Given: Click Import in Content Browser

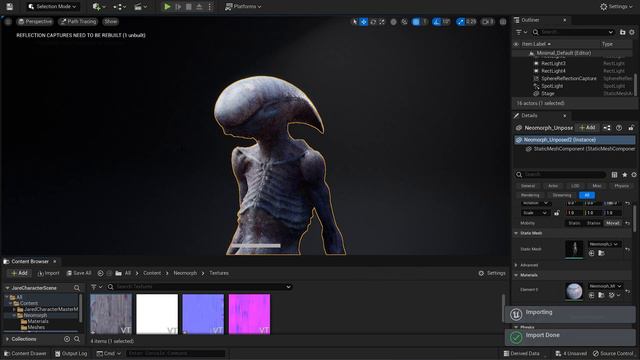Looking at the screenshot, I should pyautogui.click(x=49, y=273).
